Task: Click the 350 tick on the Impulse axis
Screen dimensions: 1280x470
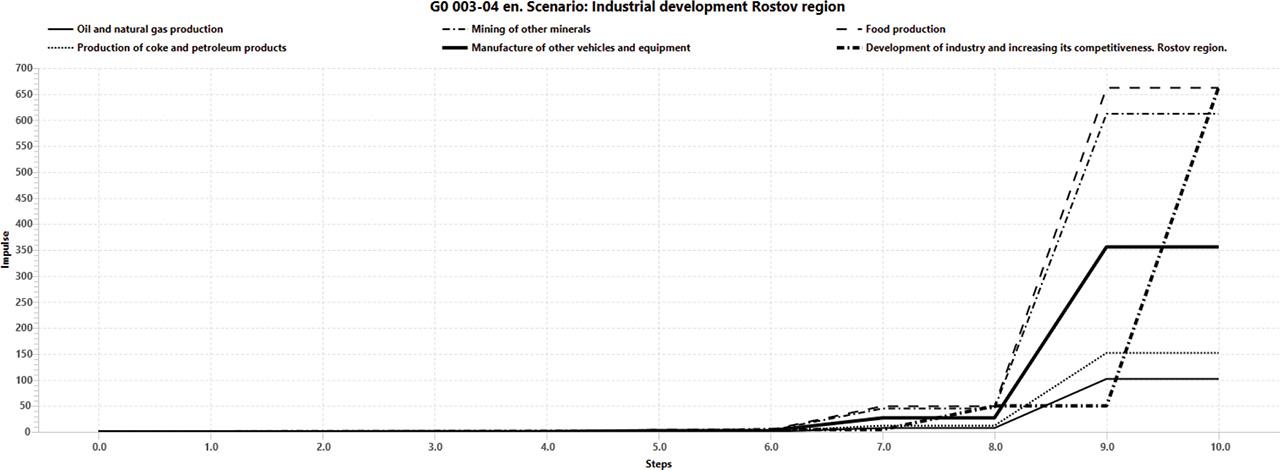Action: [22, 250]
